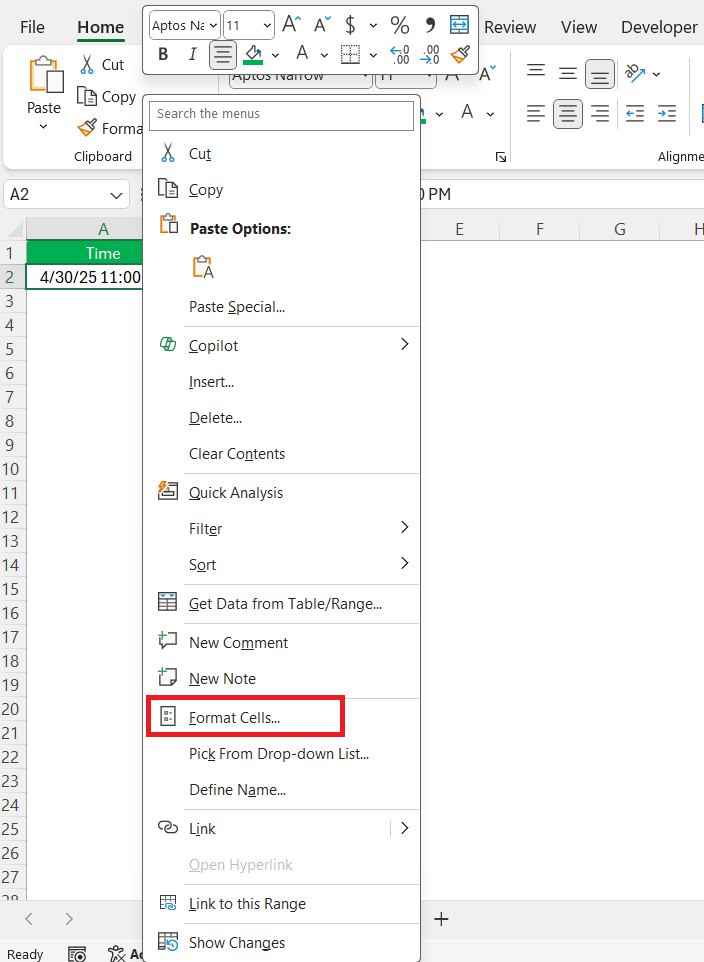The height and width of the screenshot is (962, 704).
Task: Select Clear Contents in context menu
Action: tap(281, 454)
